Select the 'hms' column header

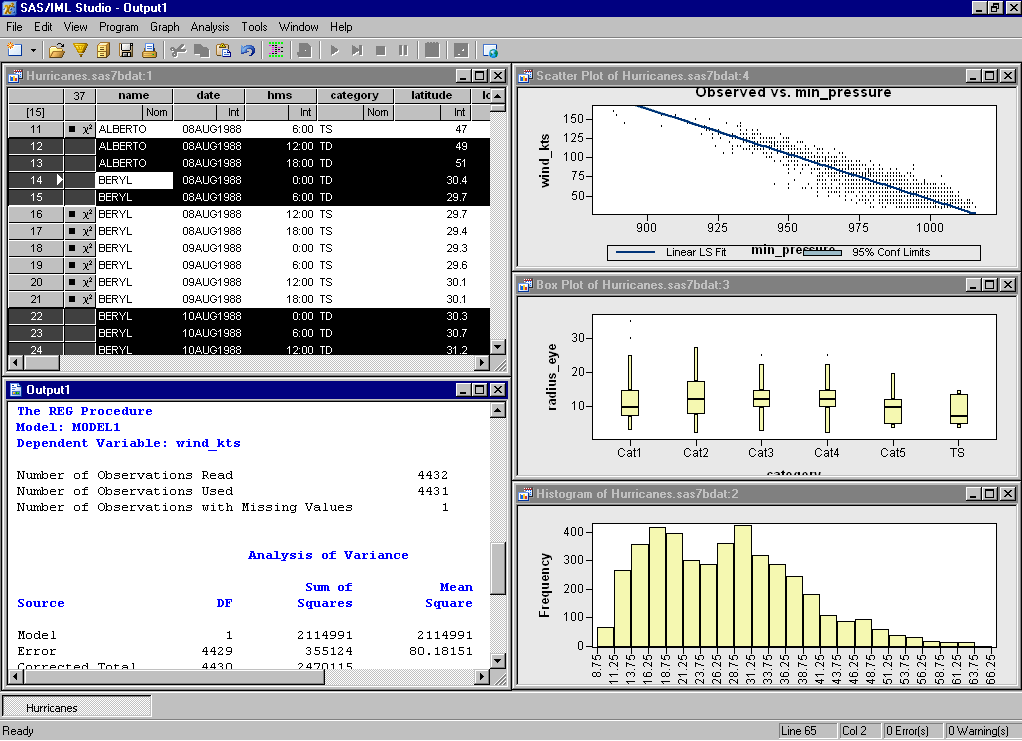click(x=280, y=95)
